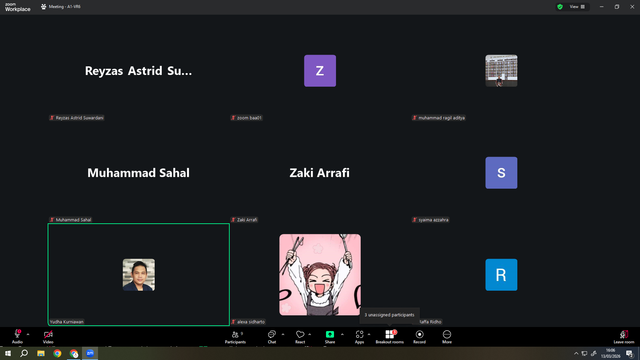Click the syaima azzahra name label

[x=431, y=220]
